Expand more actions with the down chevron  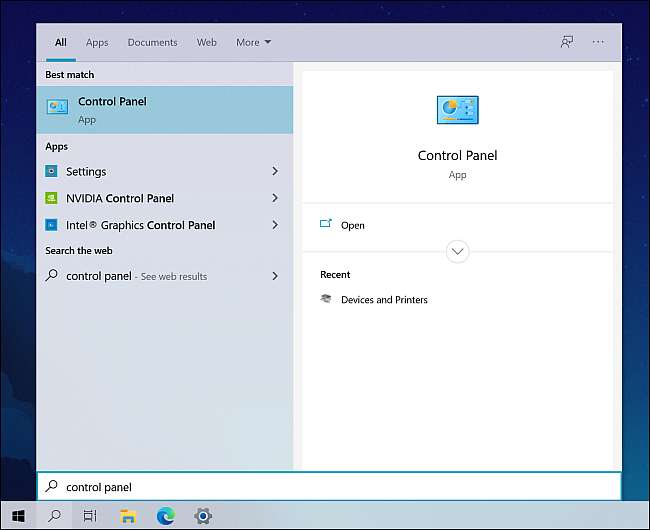(x=457, y=252)
